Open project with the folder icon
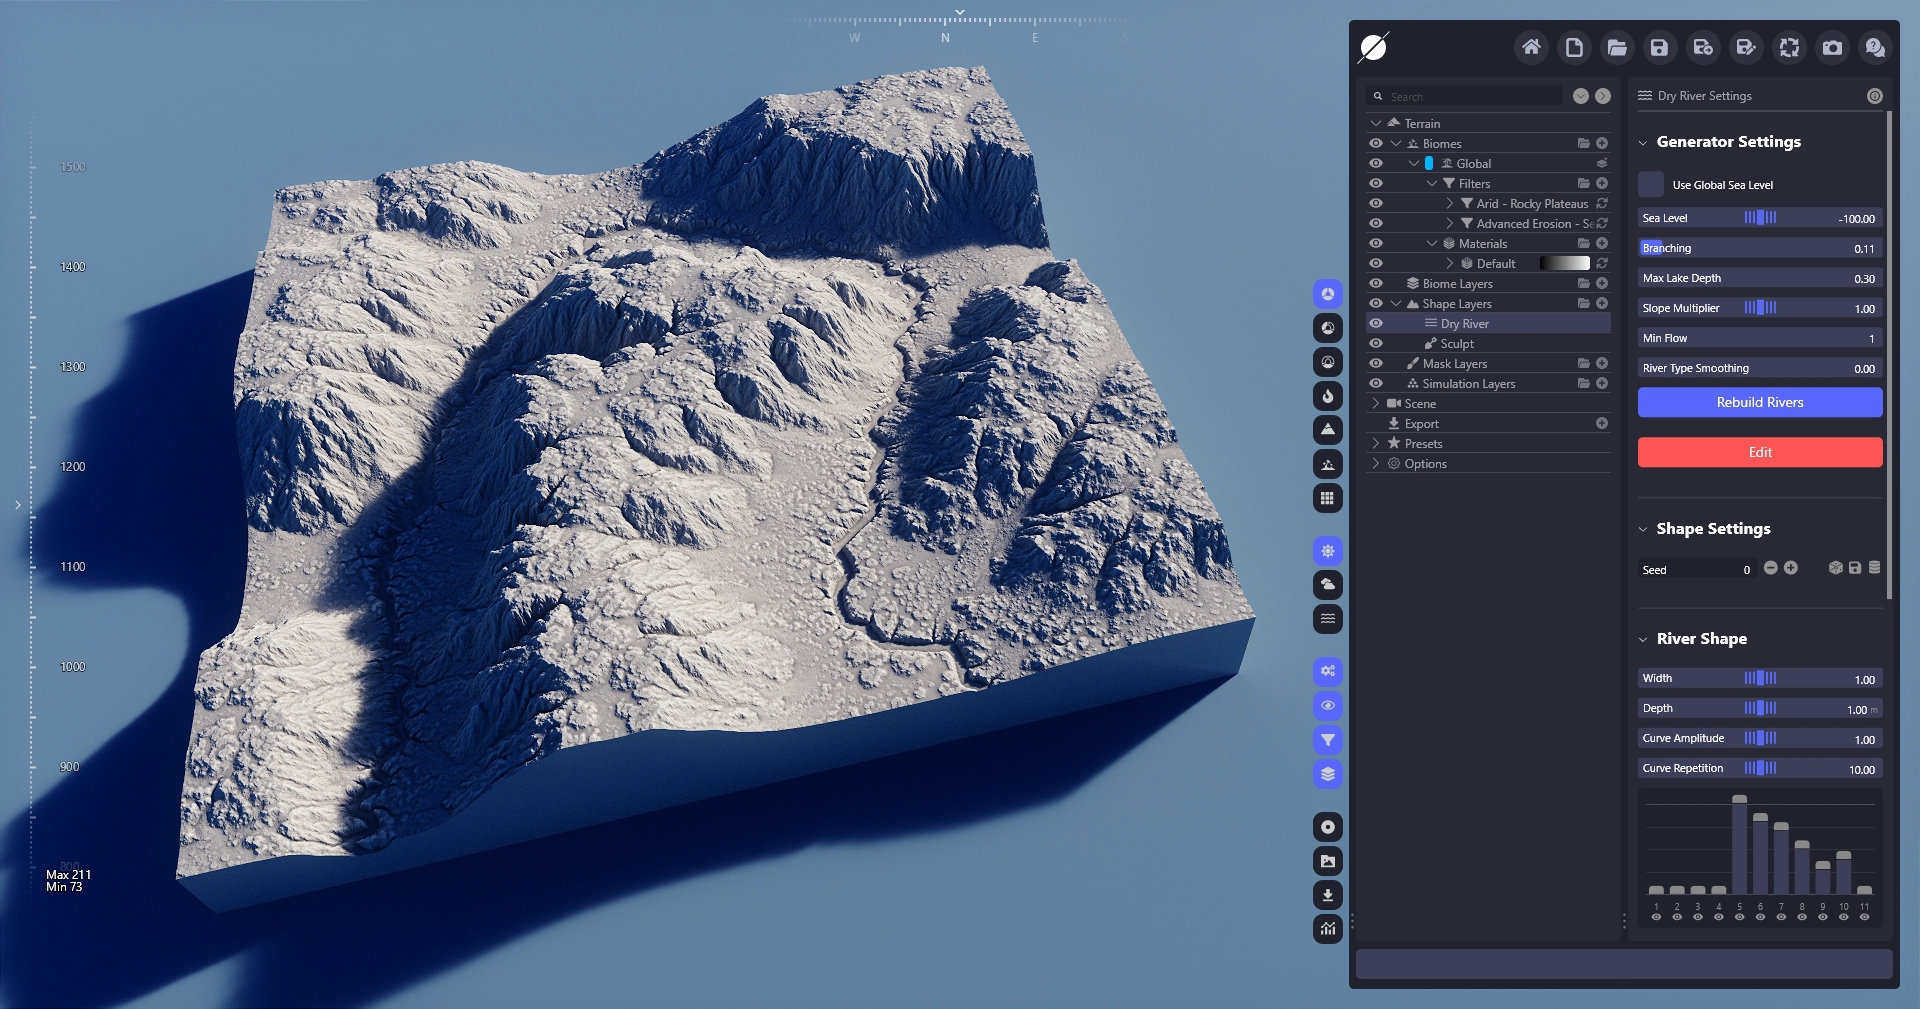The height and width of the screenshot is (1009, 1920). [1617, 47]
